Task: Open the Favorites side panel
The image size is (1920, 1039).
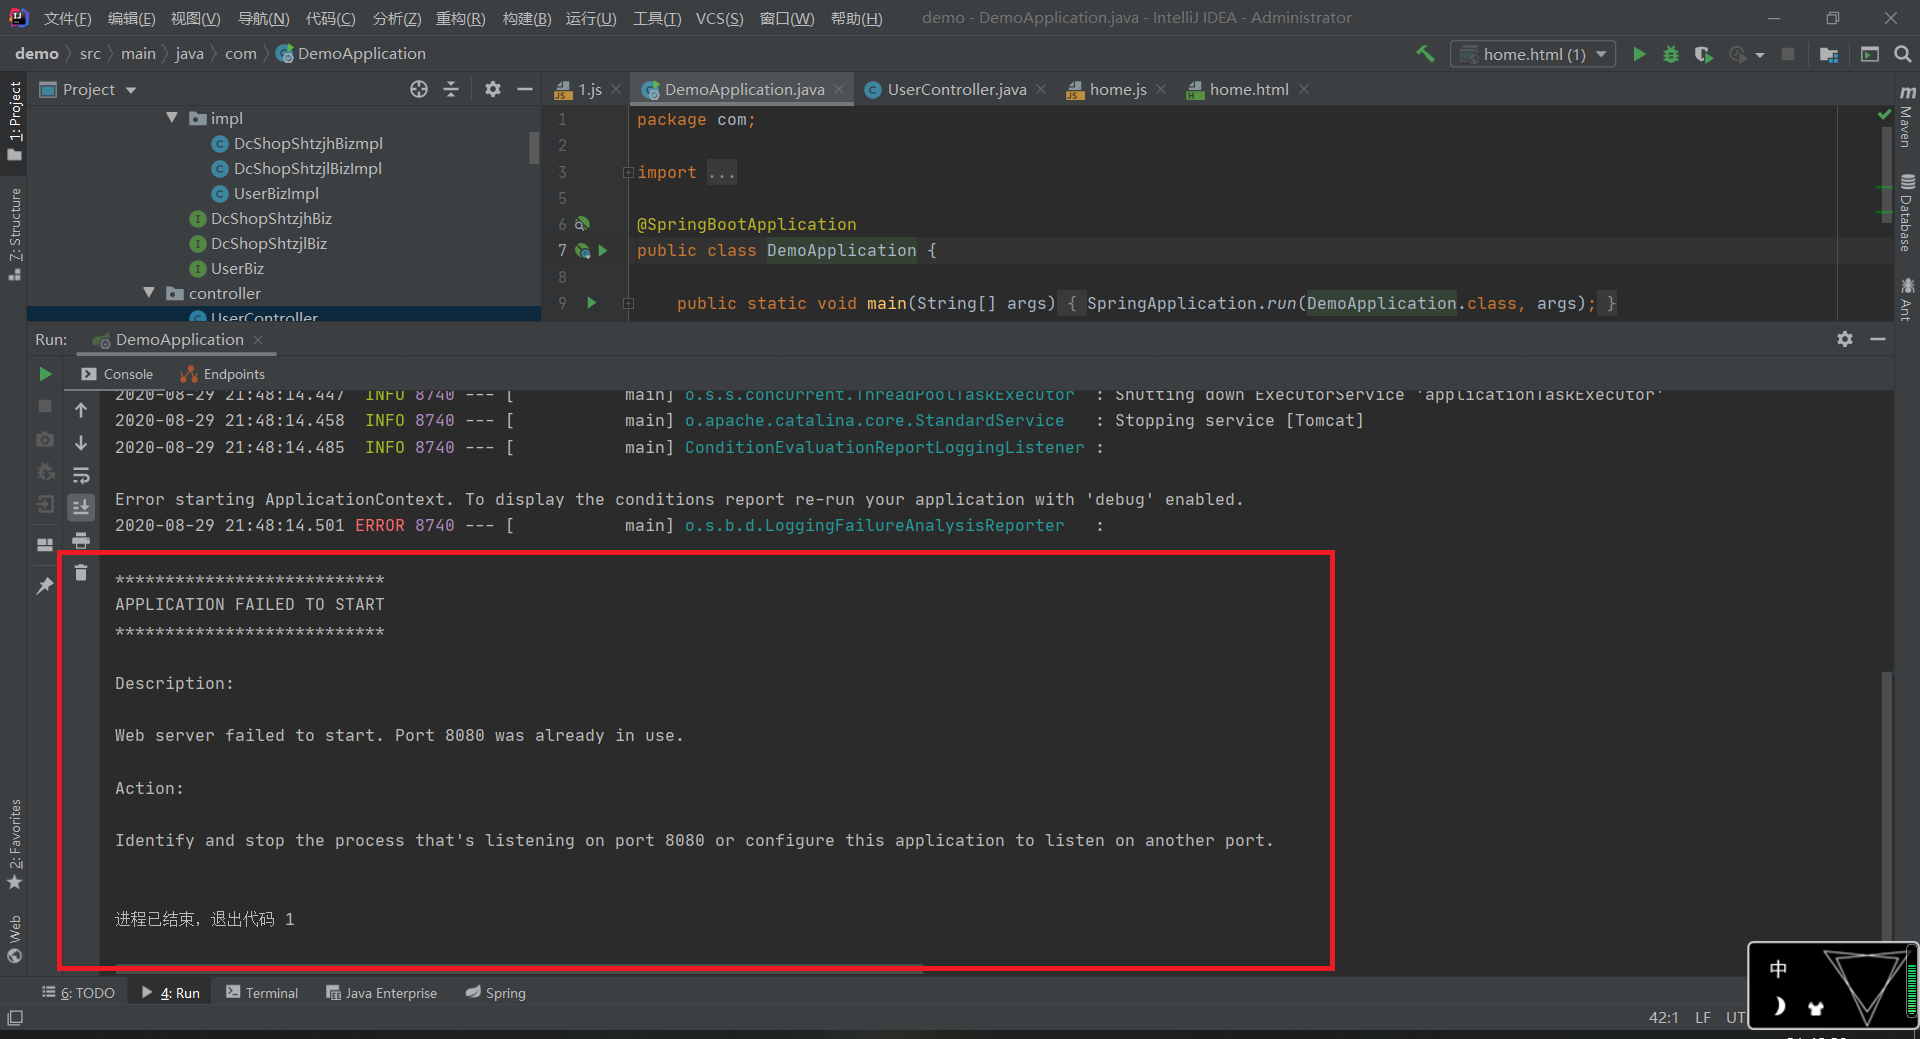Action: click(14, 845)
